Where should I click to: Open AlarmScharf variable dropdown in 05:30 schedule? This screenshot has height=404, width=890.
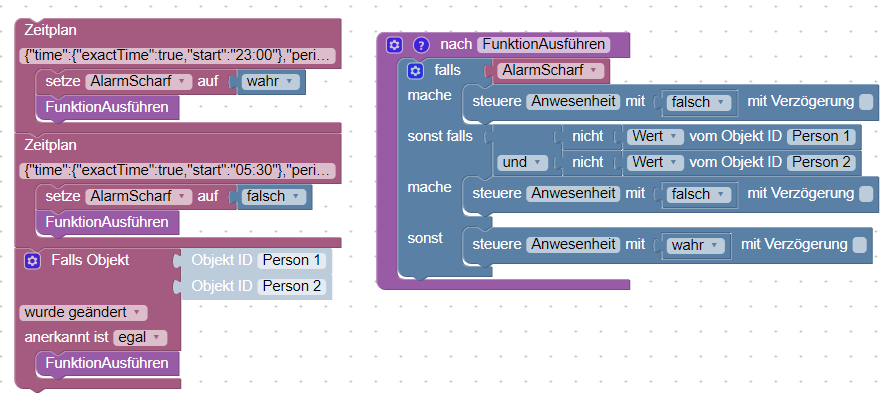139,196
